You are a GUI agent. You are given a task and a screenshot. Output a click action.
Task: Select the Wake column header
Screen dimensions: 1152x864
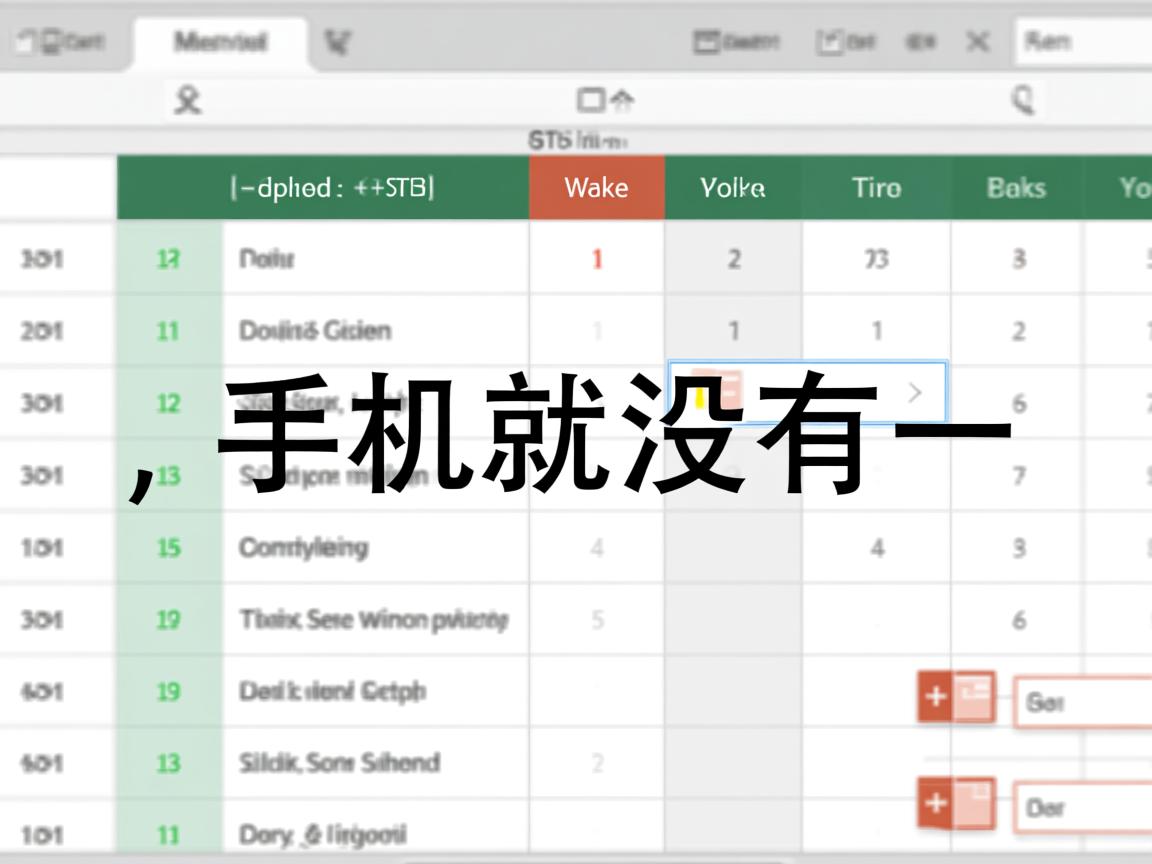pyautogui.click(x=596, y=188)
